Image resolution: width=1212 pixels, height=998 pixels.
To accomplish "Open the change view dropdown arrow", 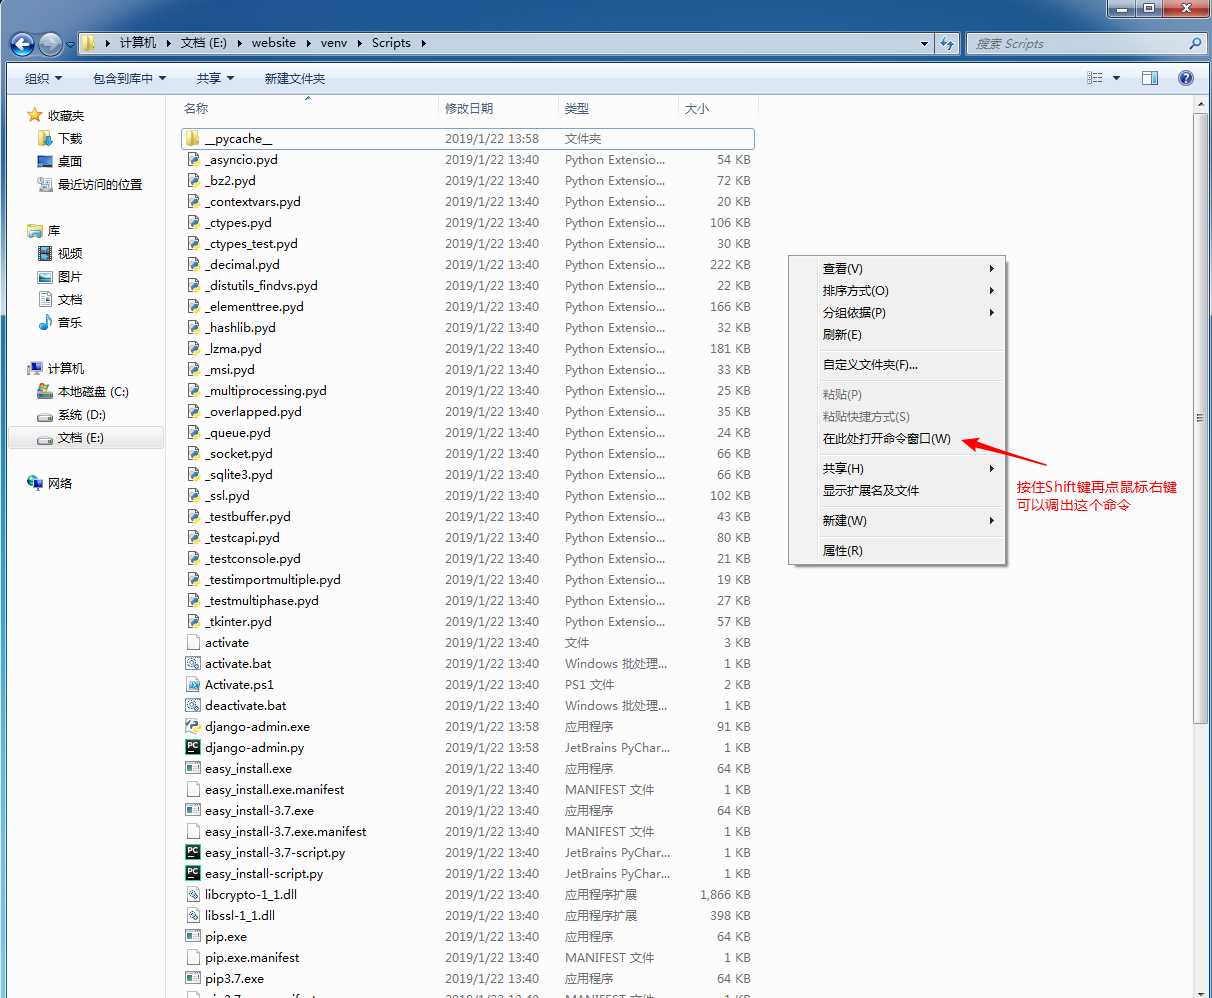I will (1116, 78).
